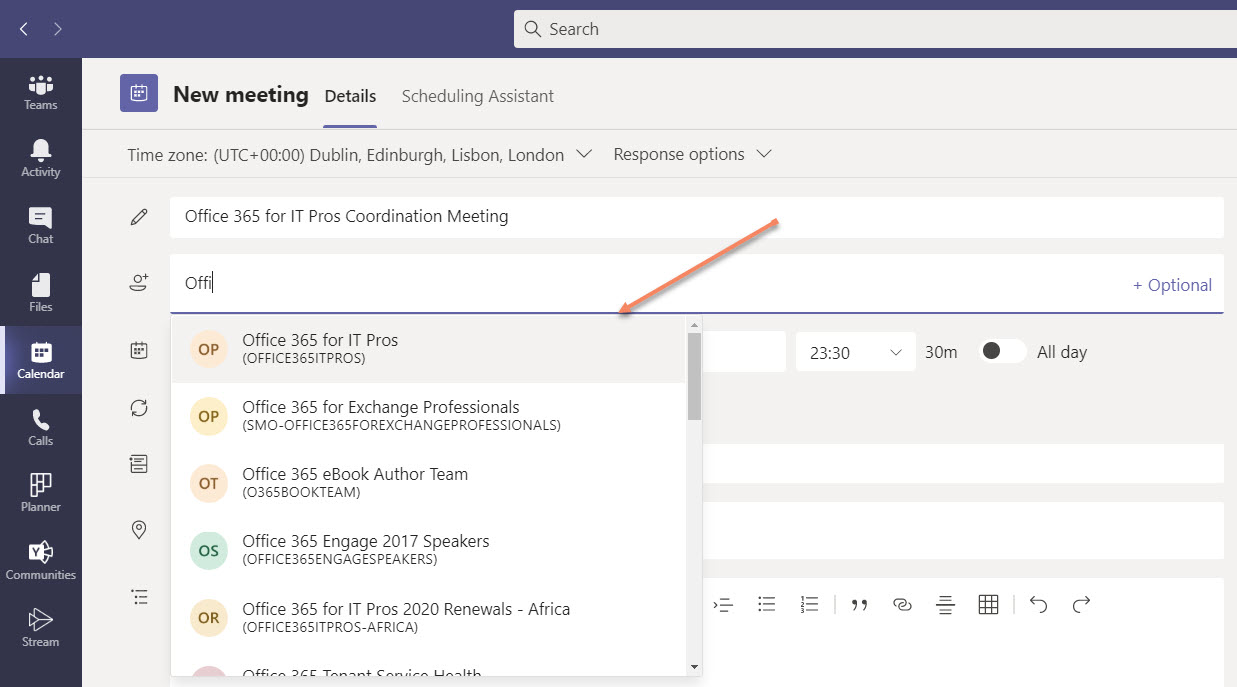Click the location pin icon
This screenshot has width=1237, height=687.
(139, 530)
